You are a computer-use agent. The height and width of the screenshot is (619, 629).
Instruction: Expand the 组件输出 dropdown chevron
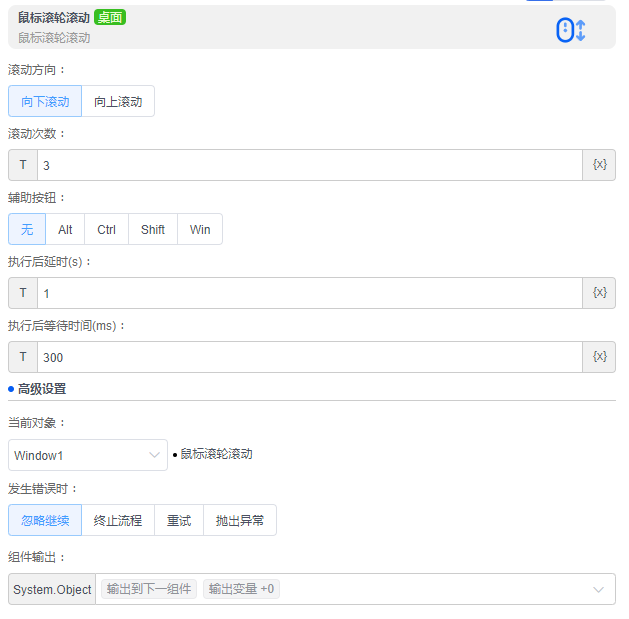click(599, 589)
